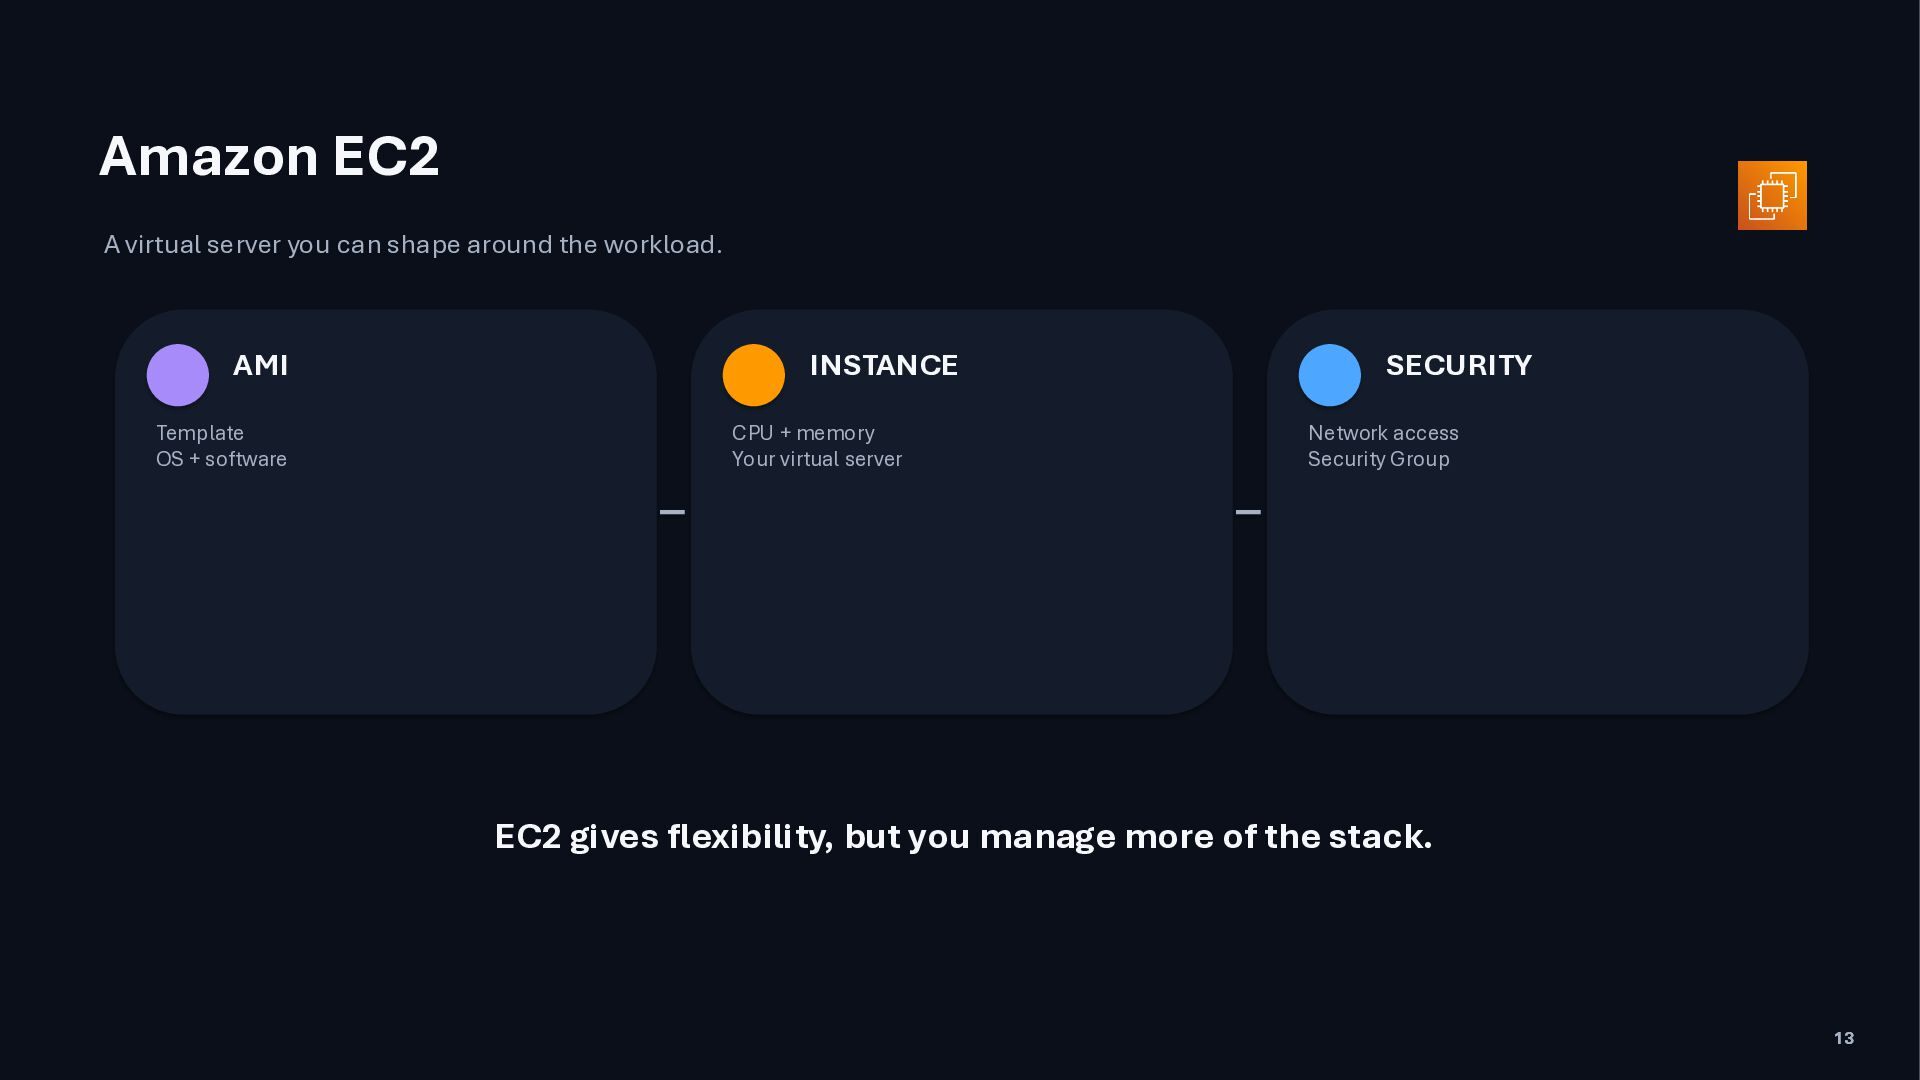Select the 'CPU + memory' line
The width and height of the screenshot is (1920, 1080).
[803, 433]
